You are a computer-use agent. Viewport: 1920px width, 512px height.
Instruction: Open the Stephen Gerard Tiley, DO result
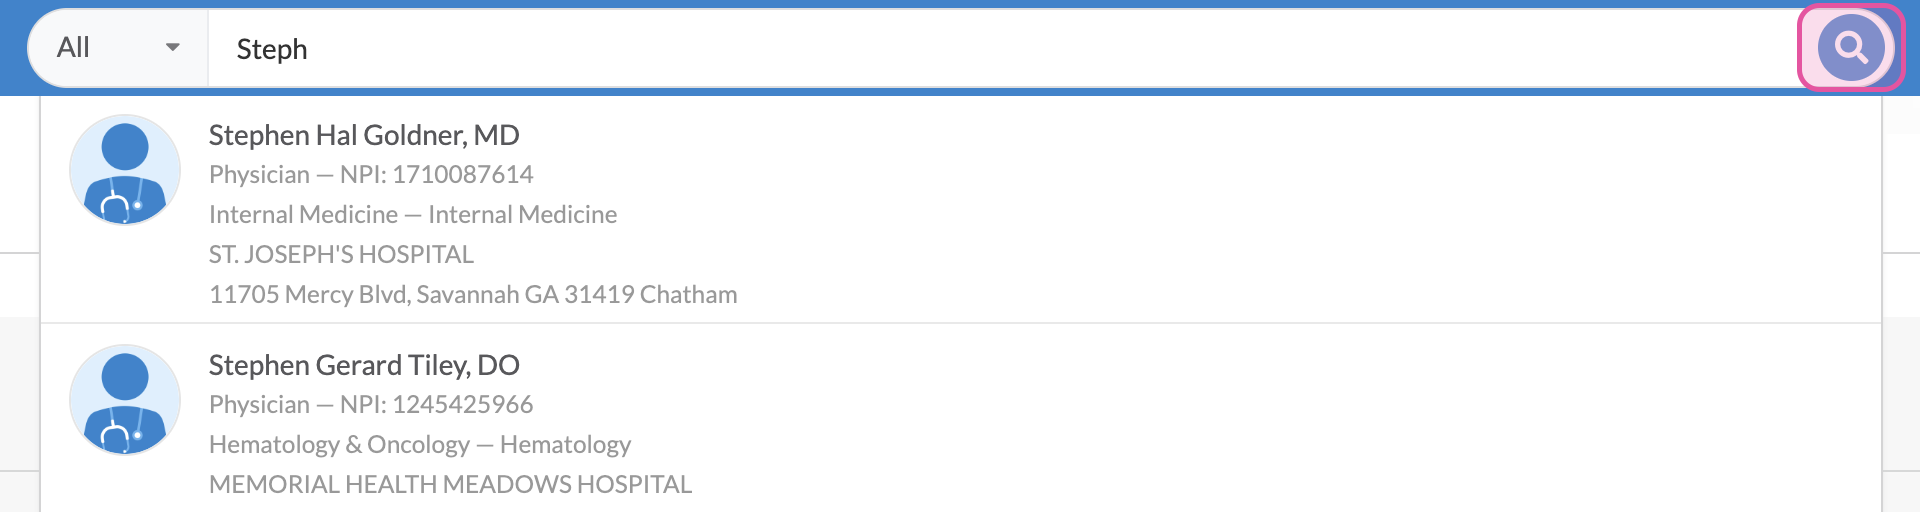click(x=364, y=365)
